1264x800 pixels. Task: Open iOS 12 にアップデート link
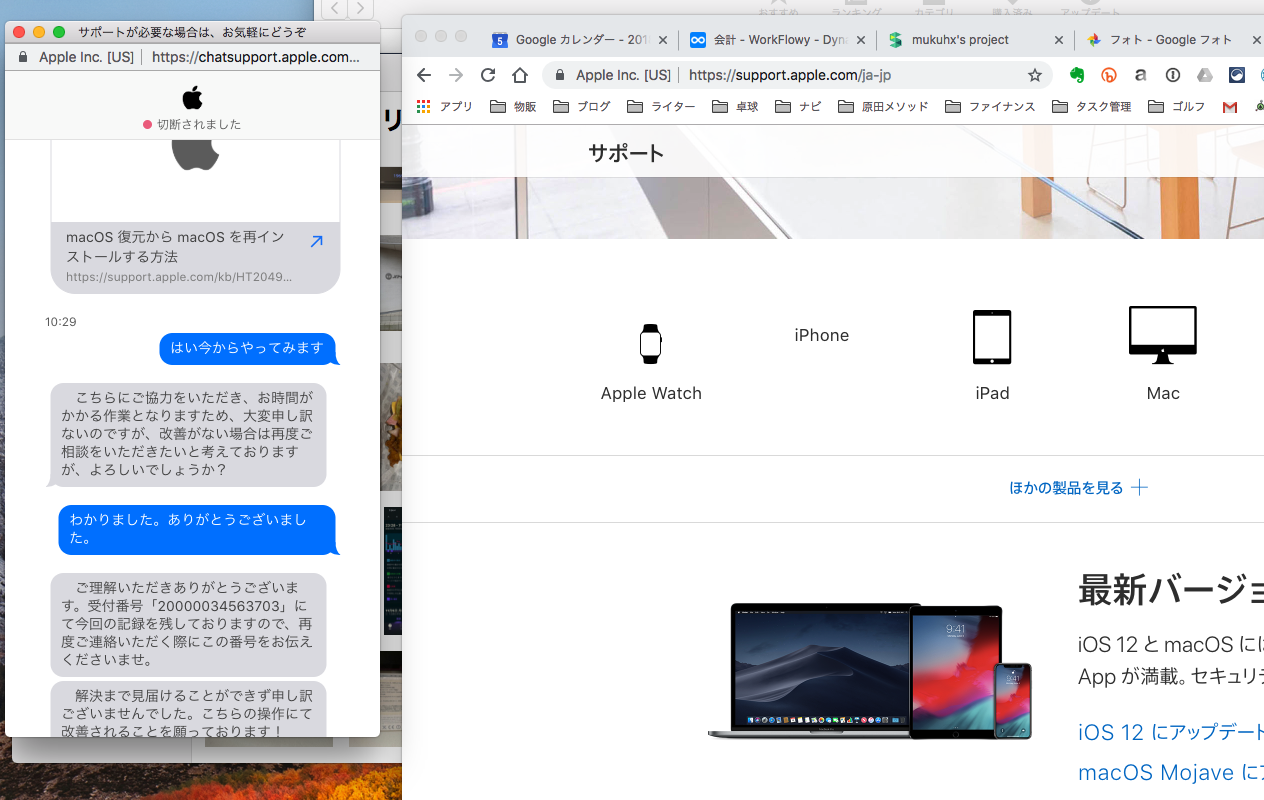[1171, 732]
